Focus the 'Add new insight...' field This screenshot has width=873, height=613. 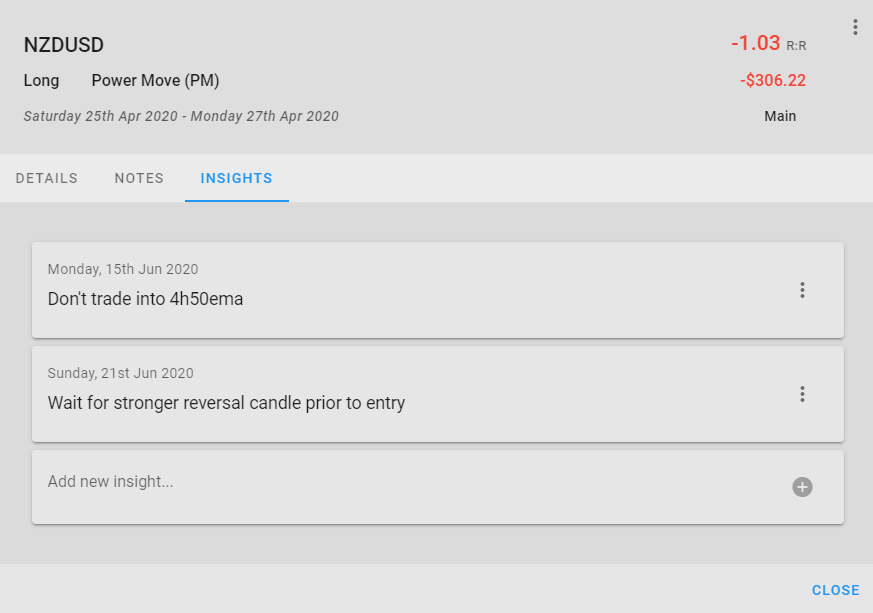click(412, 482)
